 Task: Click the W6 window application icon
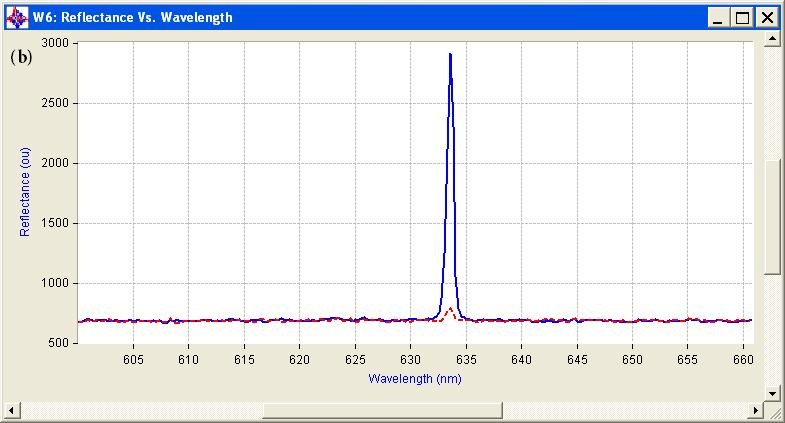(x=17, y=18)
